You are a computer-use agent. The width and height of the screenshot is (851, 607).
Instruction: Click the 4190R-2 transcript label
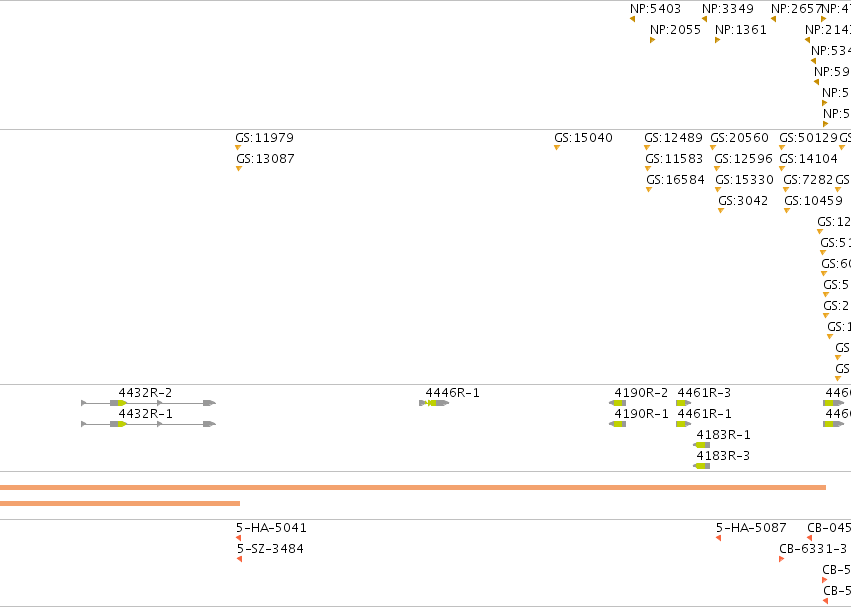641,393
